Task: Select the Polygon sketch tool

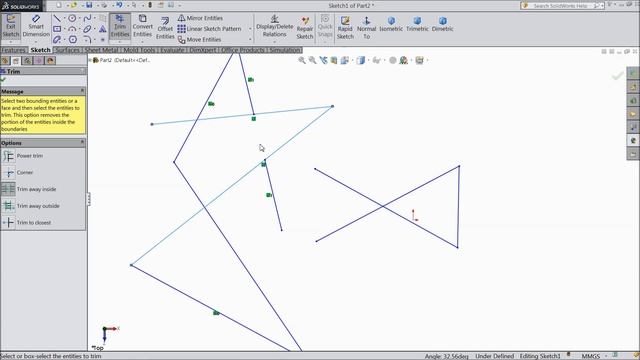Action: pos(73,40)
